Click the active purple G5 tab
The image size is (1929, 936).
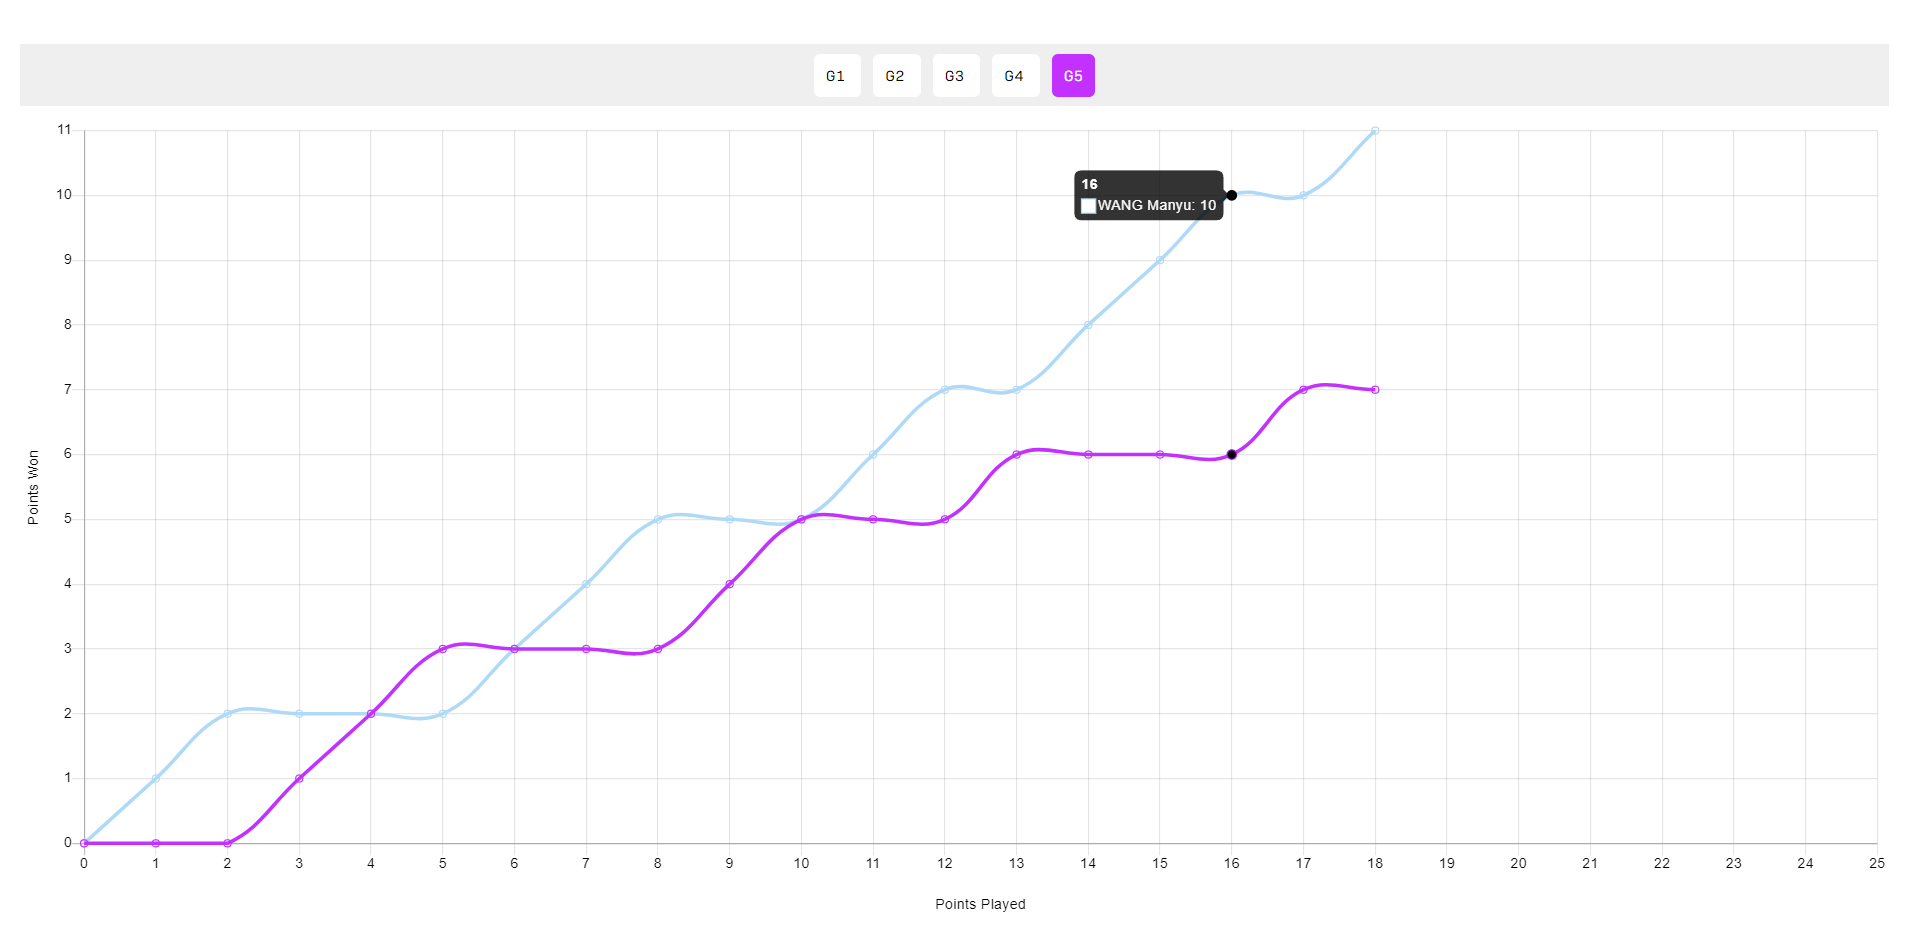(1073, 76)
